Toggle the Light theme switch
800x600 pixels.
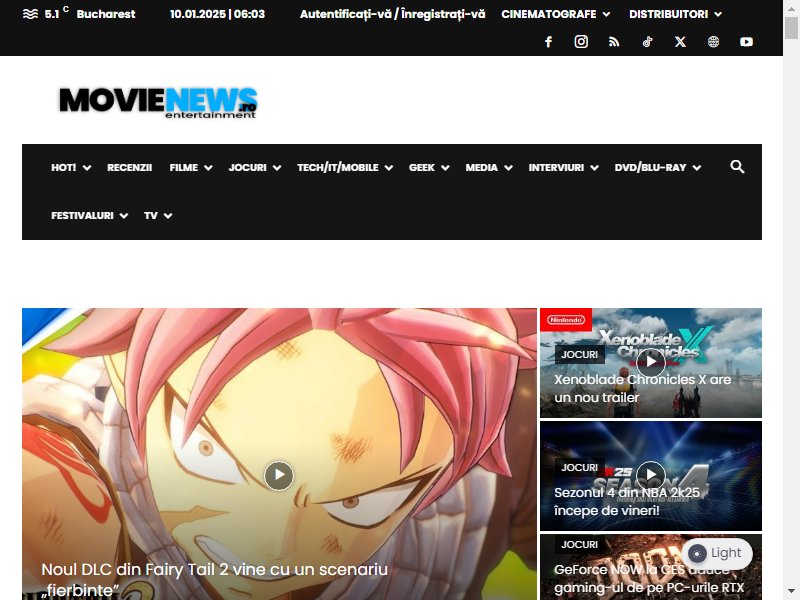pyautogui.click(x=717, y=553)
